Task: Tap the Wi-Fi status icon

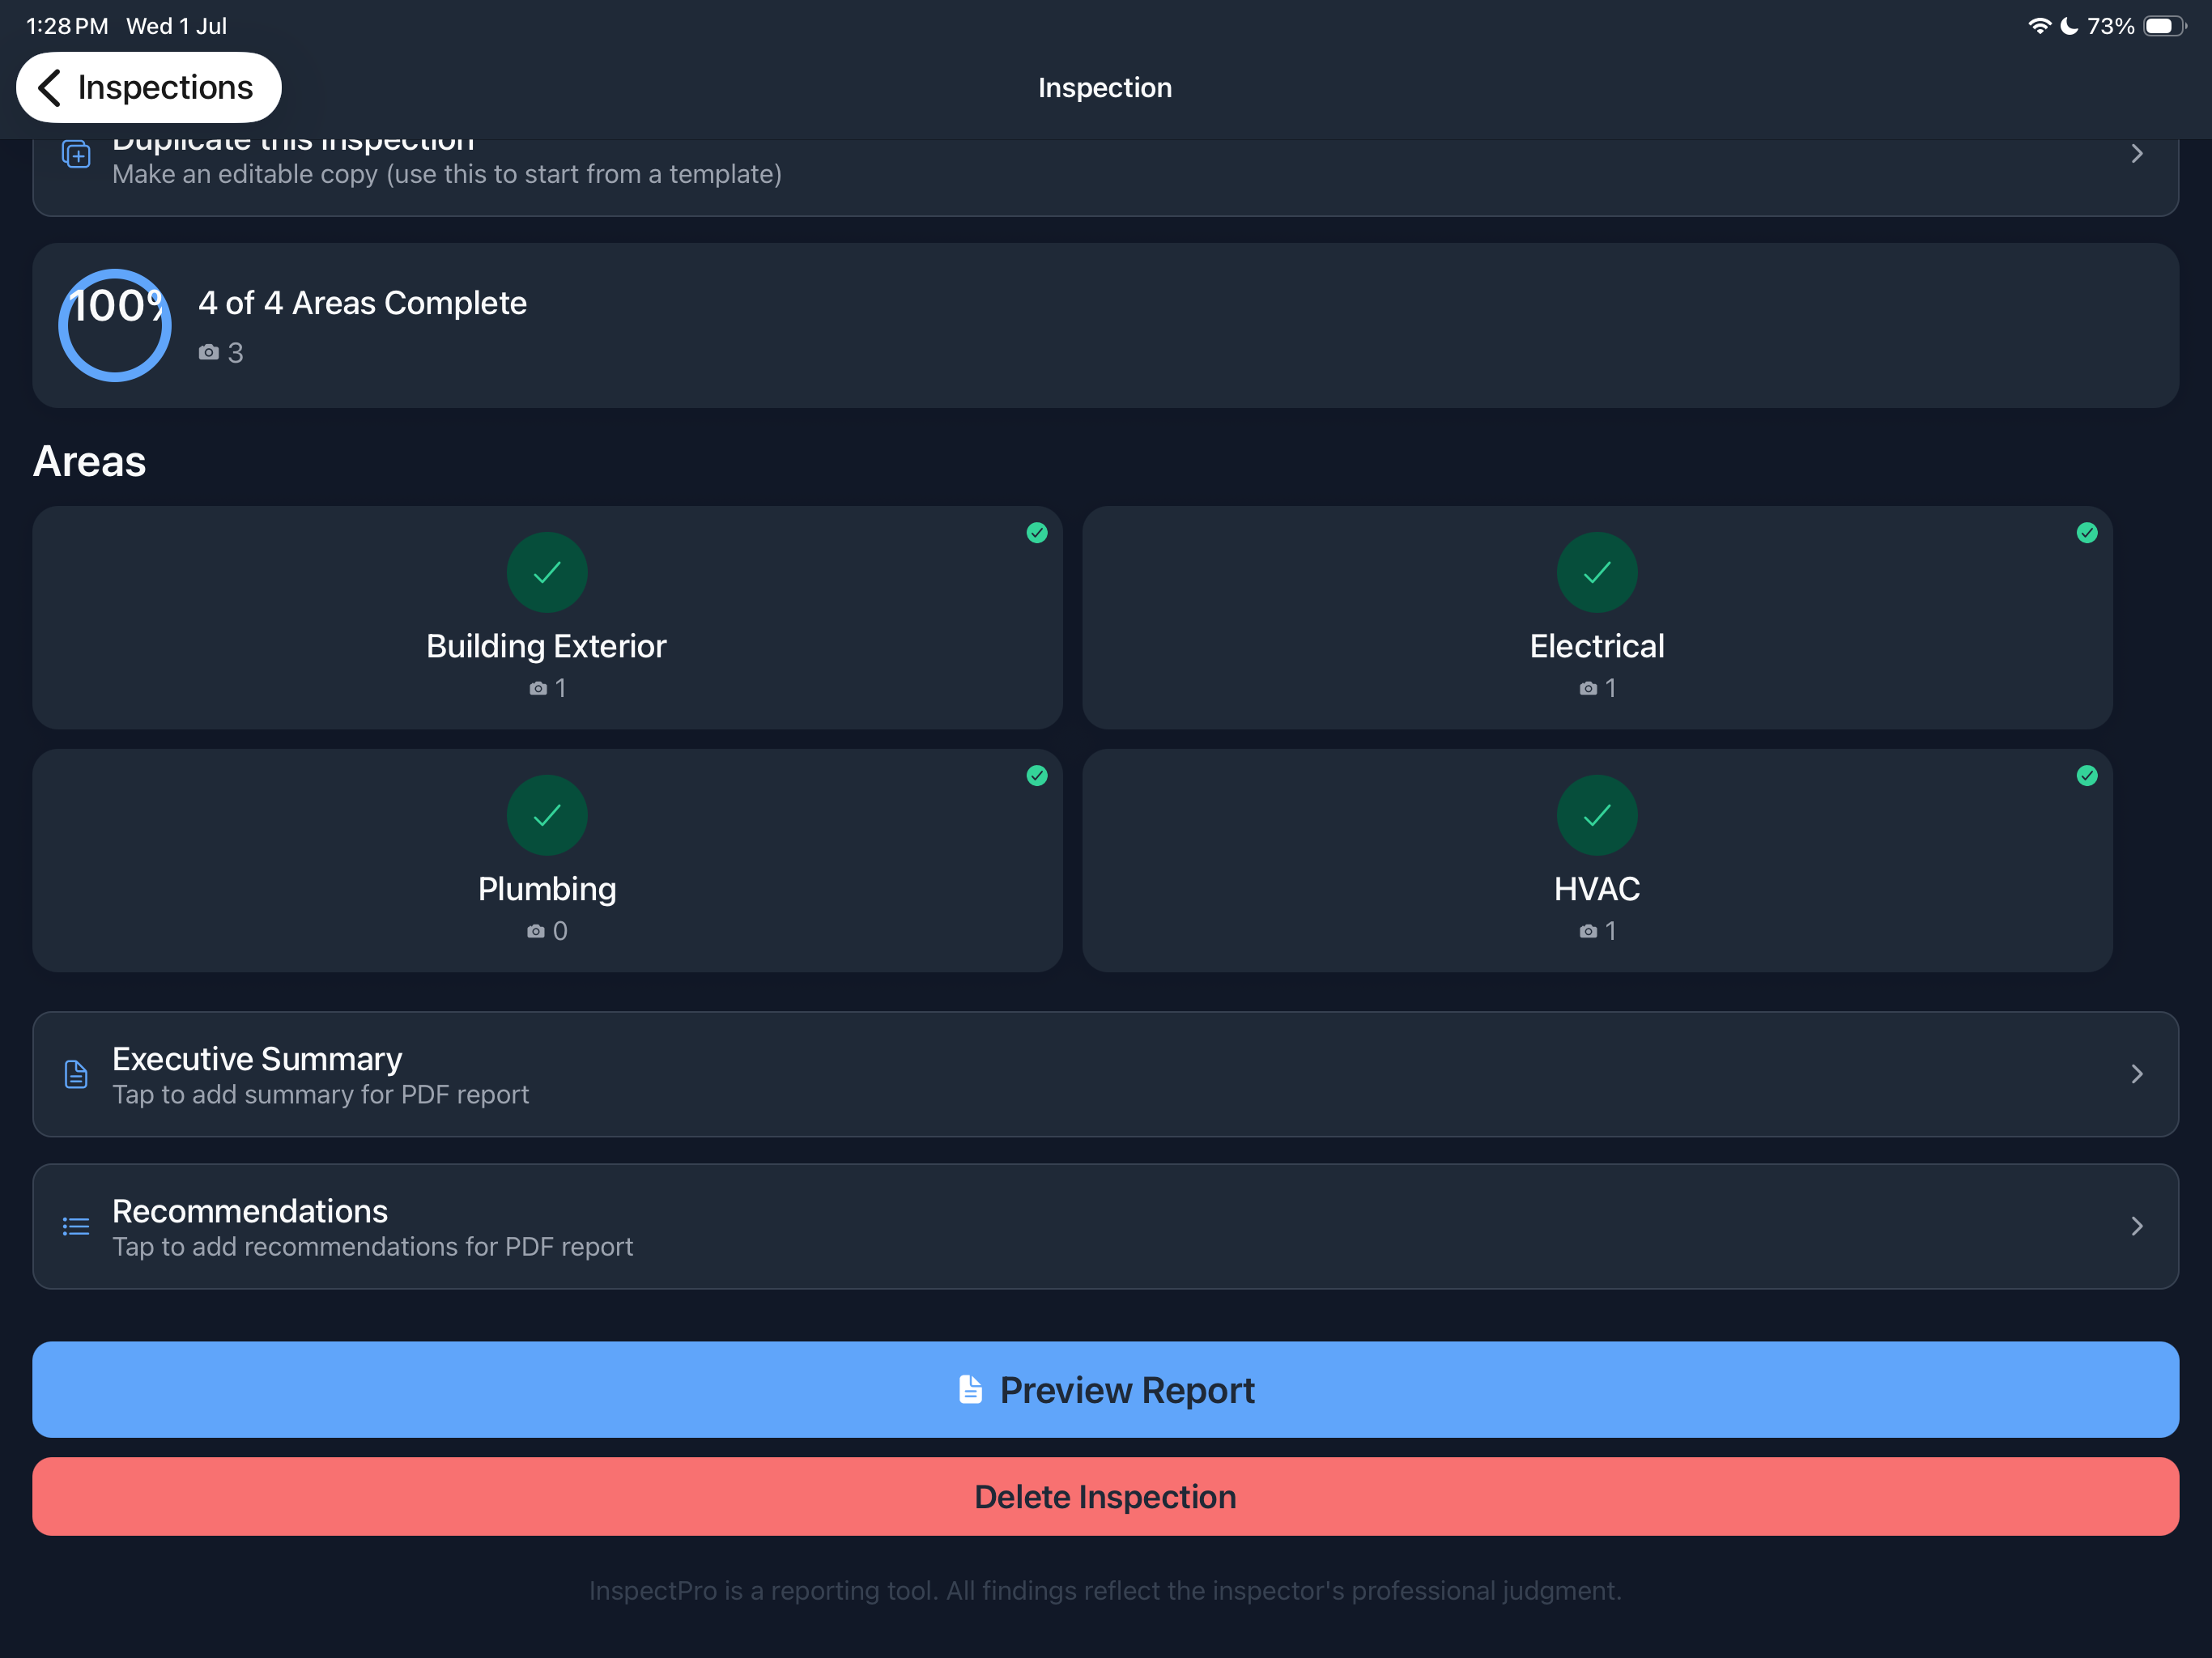Action: (2039, 26)
